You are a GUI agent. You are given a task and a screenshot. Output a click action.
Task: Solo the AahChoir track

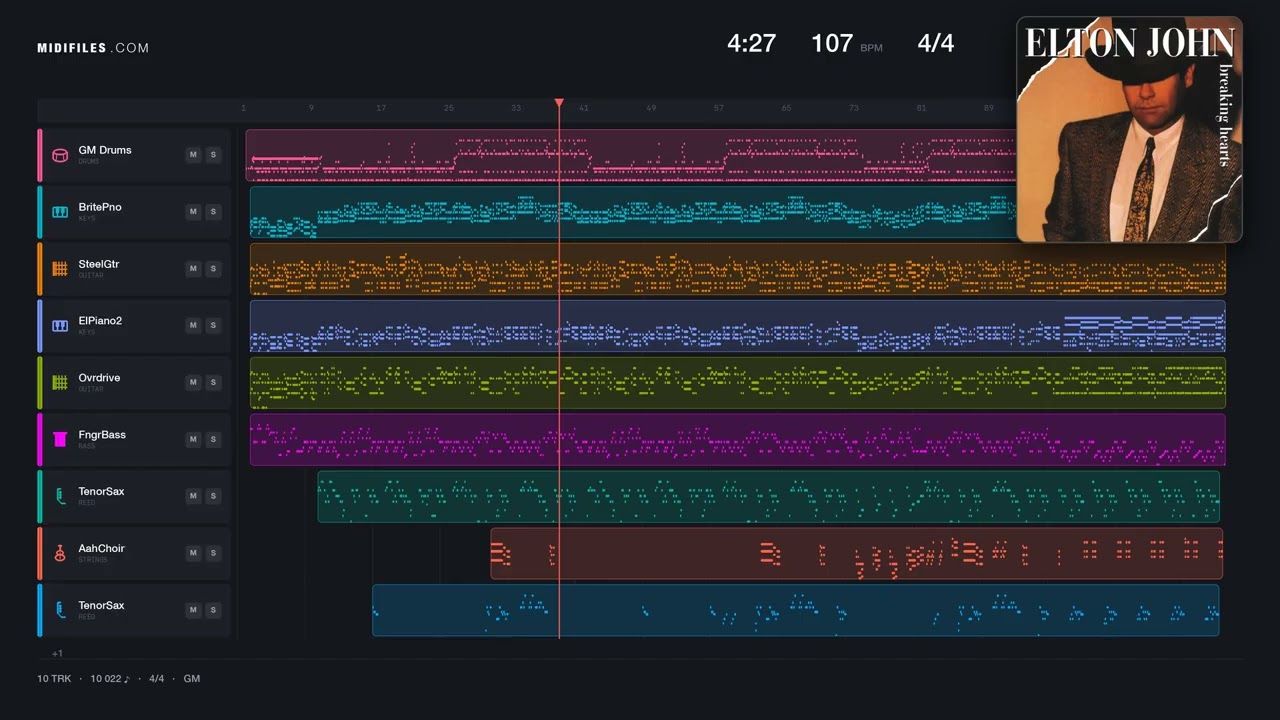(x=213, y=554)
